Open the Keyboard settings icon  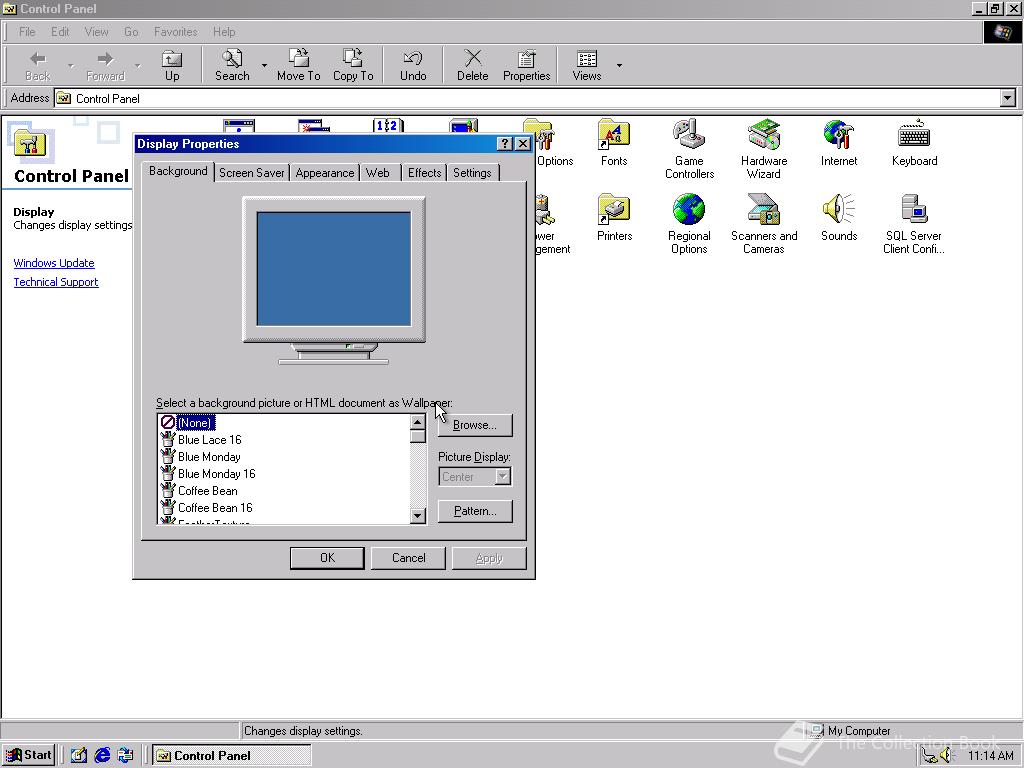914,135
